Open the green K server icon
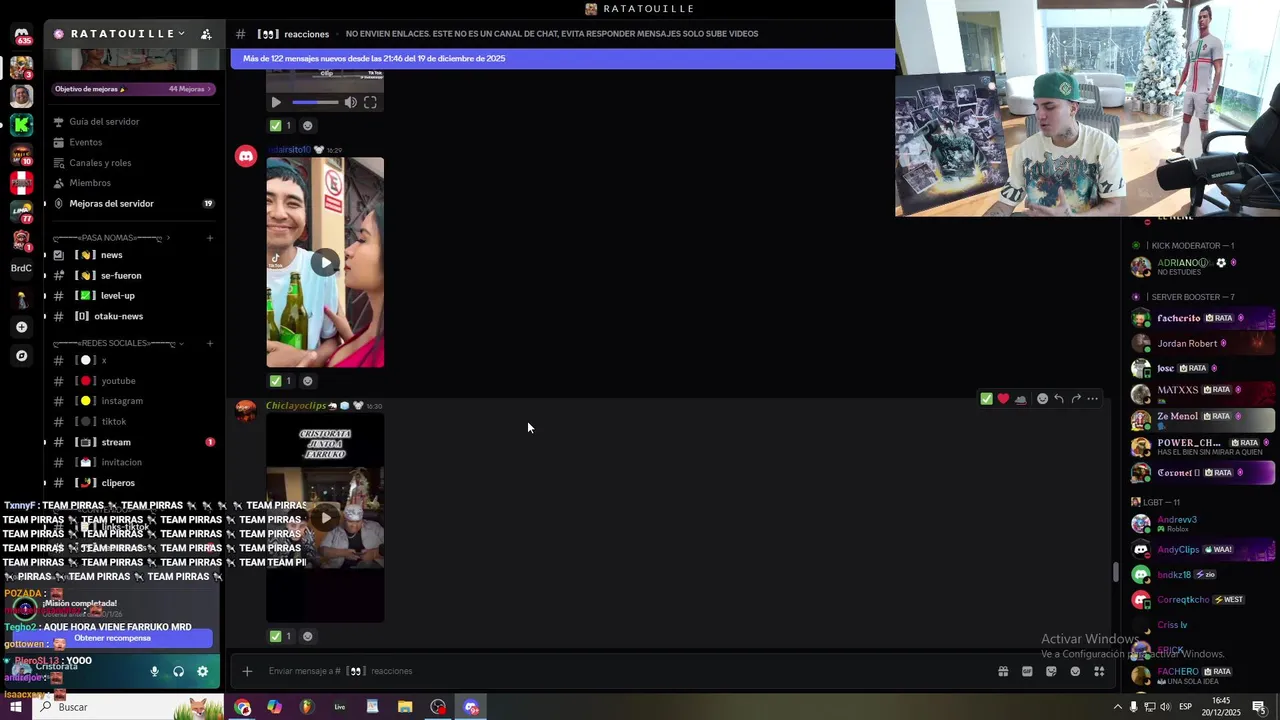1280x720 pixels. point(21,125)
